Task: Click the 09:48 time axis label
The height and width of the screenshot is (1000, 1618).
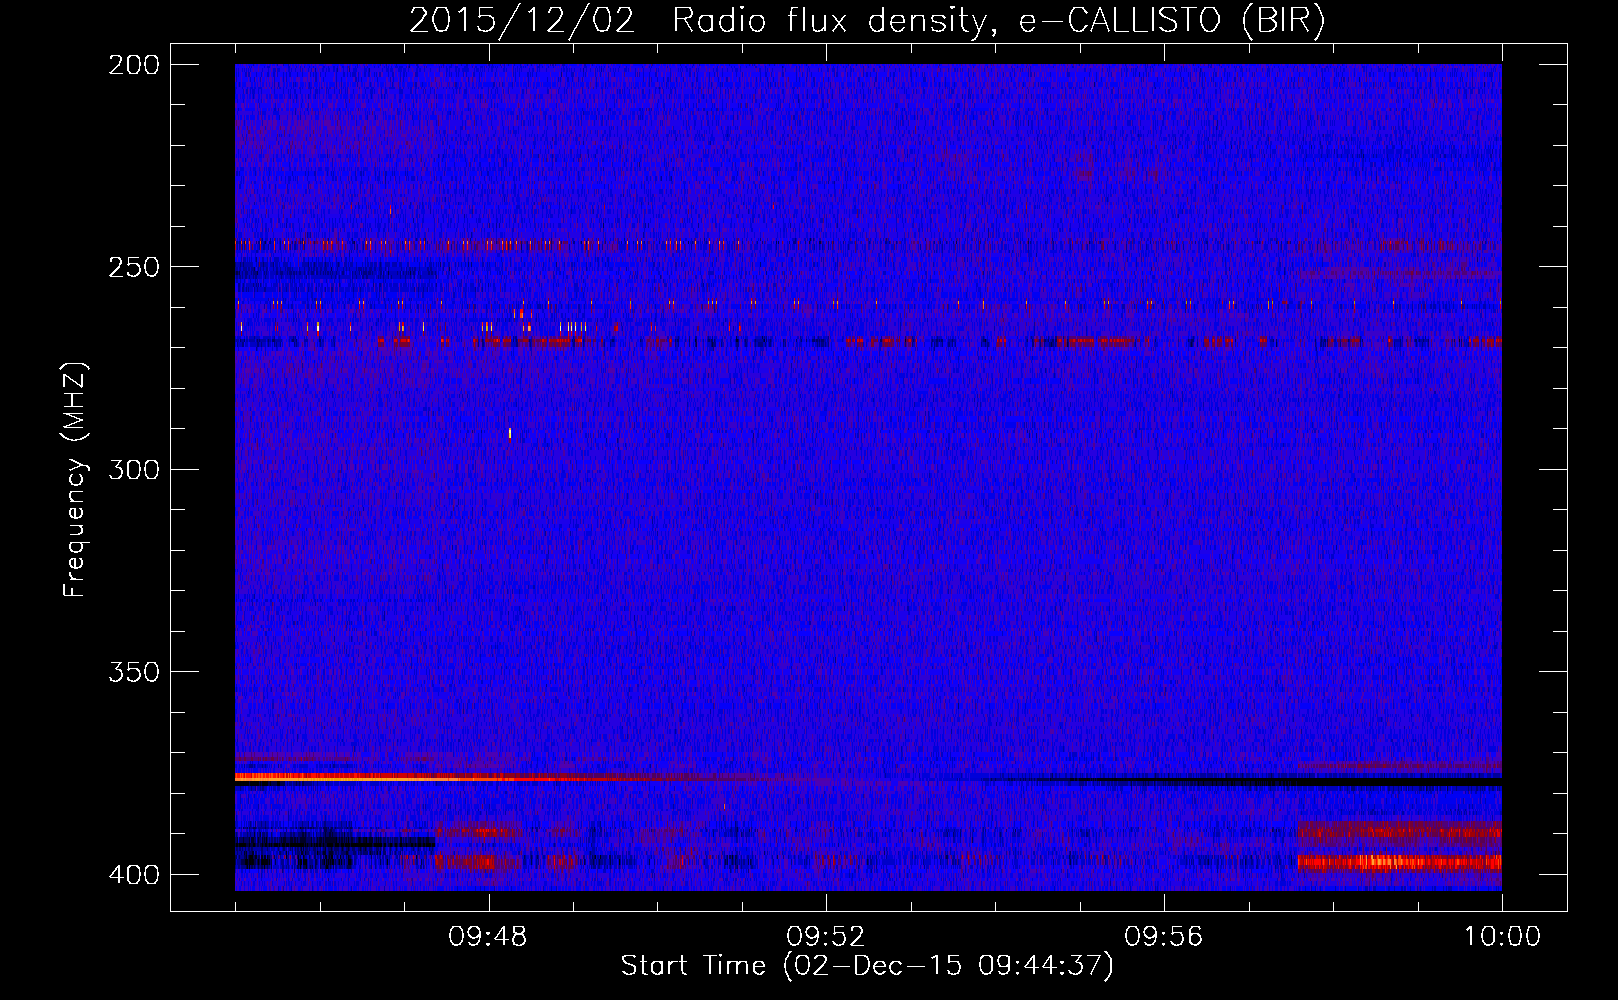Action: [x=488, y=937]
